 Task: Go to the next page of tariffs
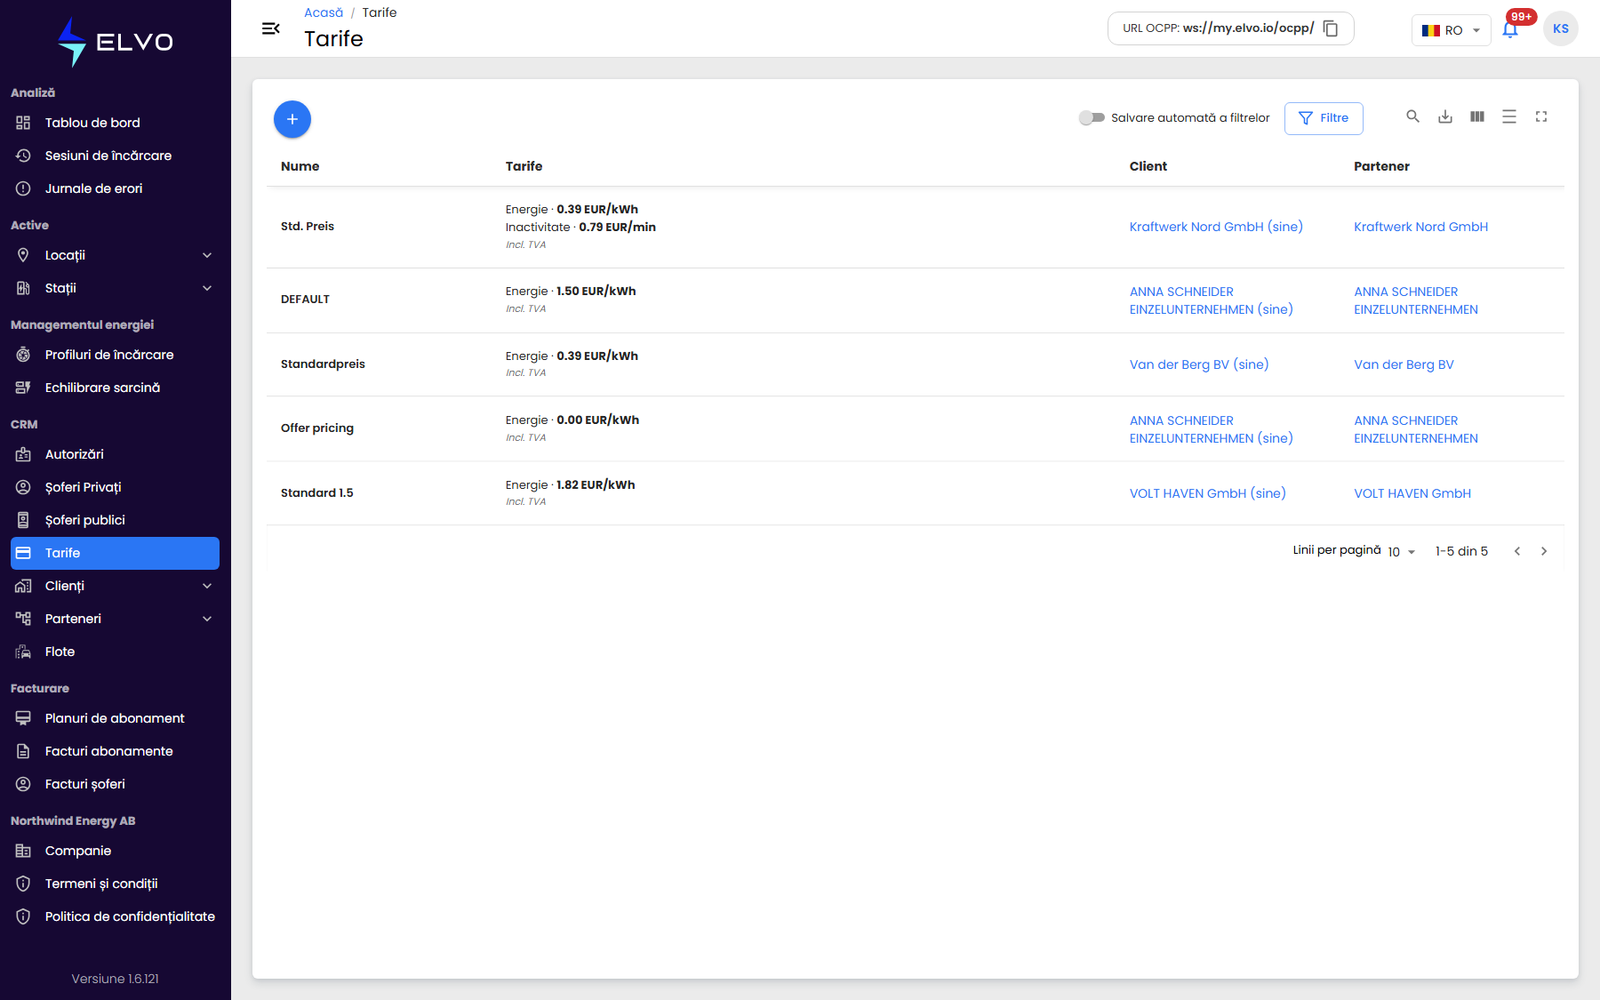pos(1544,551)
